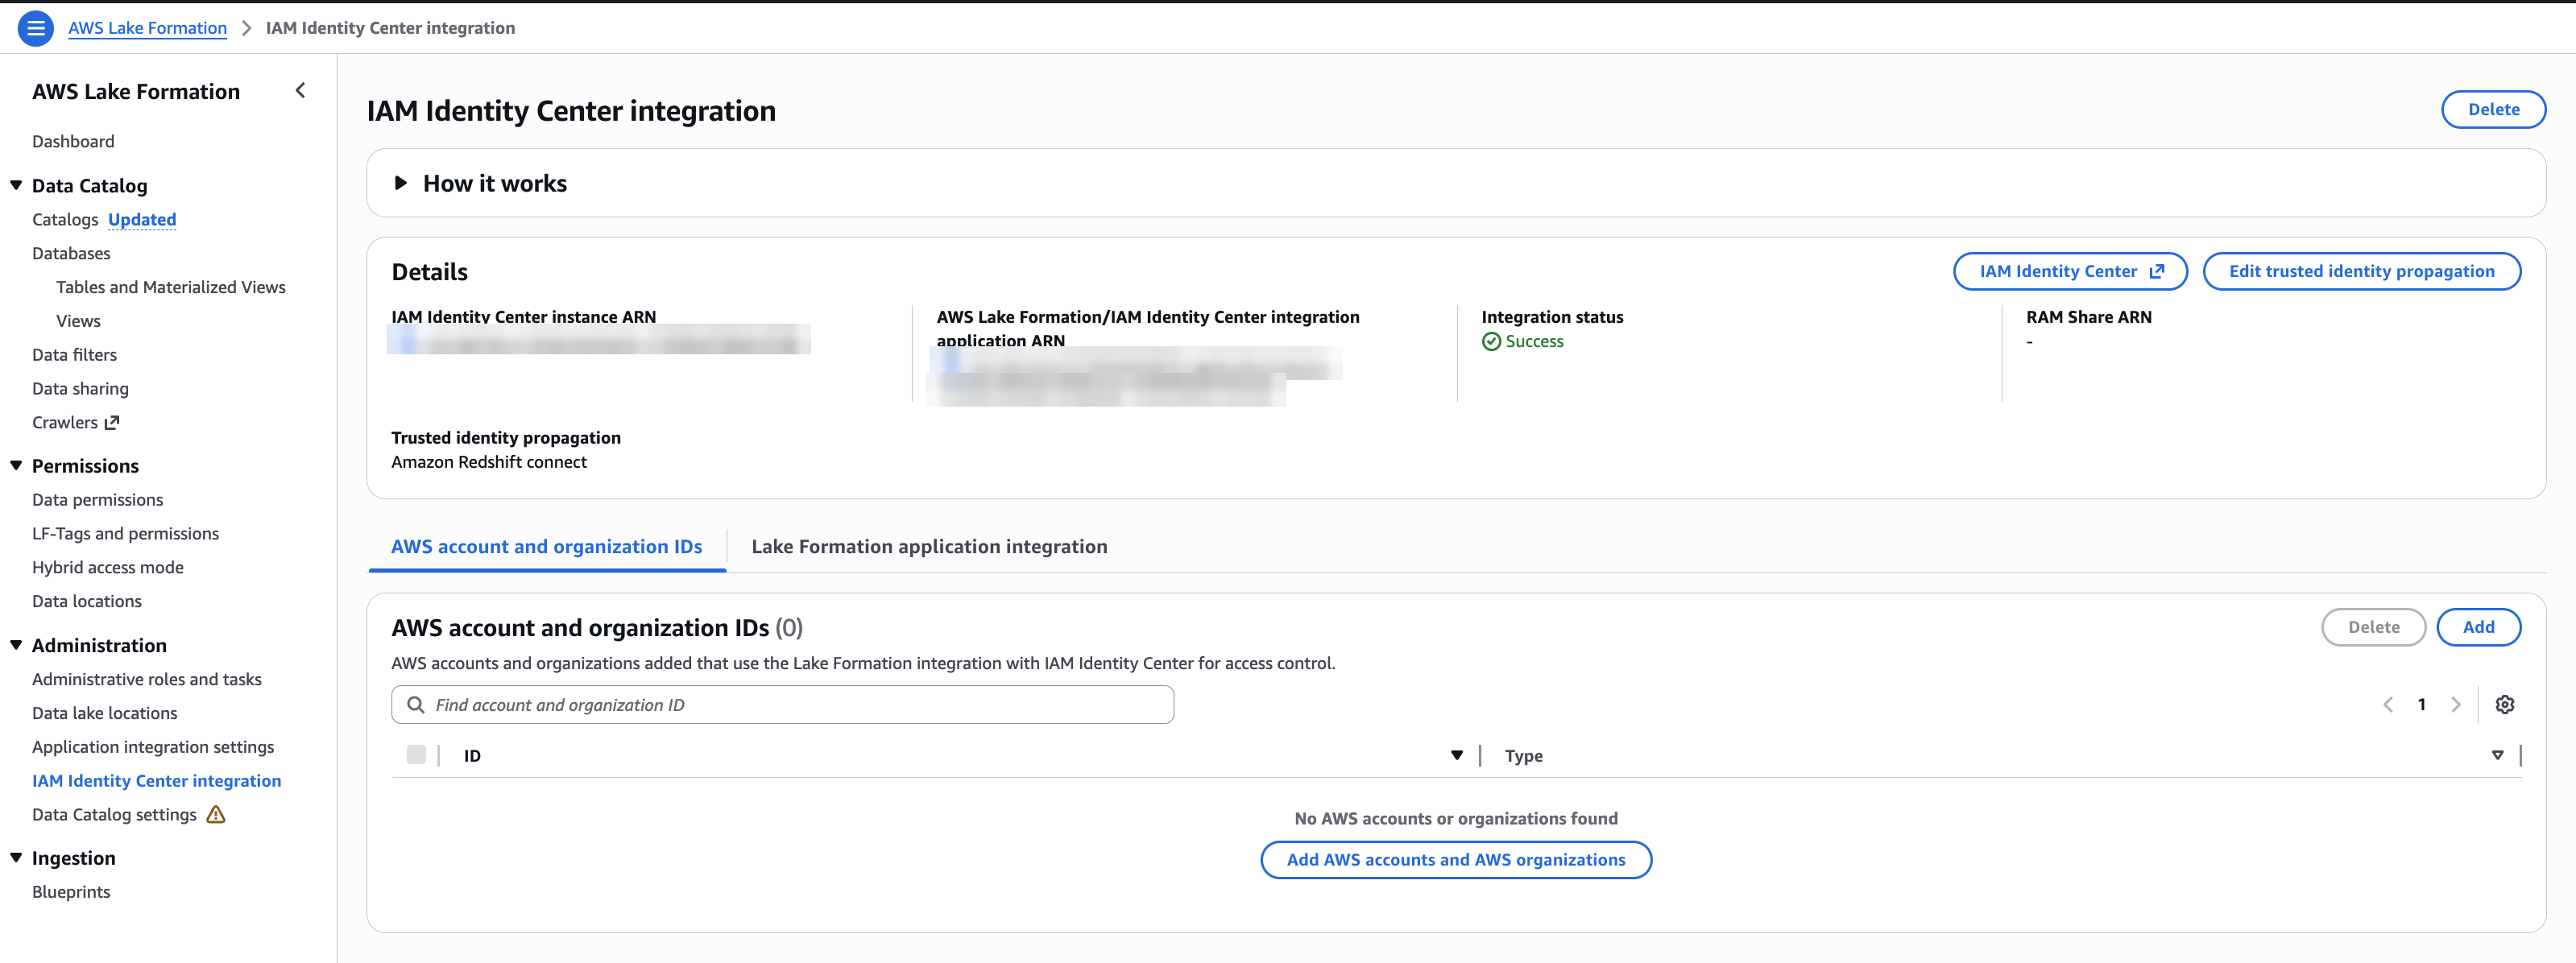
Task: Click Edit trusted identity propagation button
Action: (2361, 272)
